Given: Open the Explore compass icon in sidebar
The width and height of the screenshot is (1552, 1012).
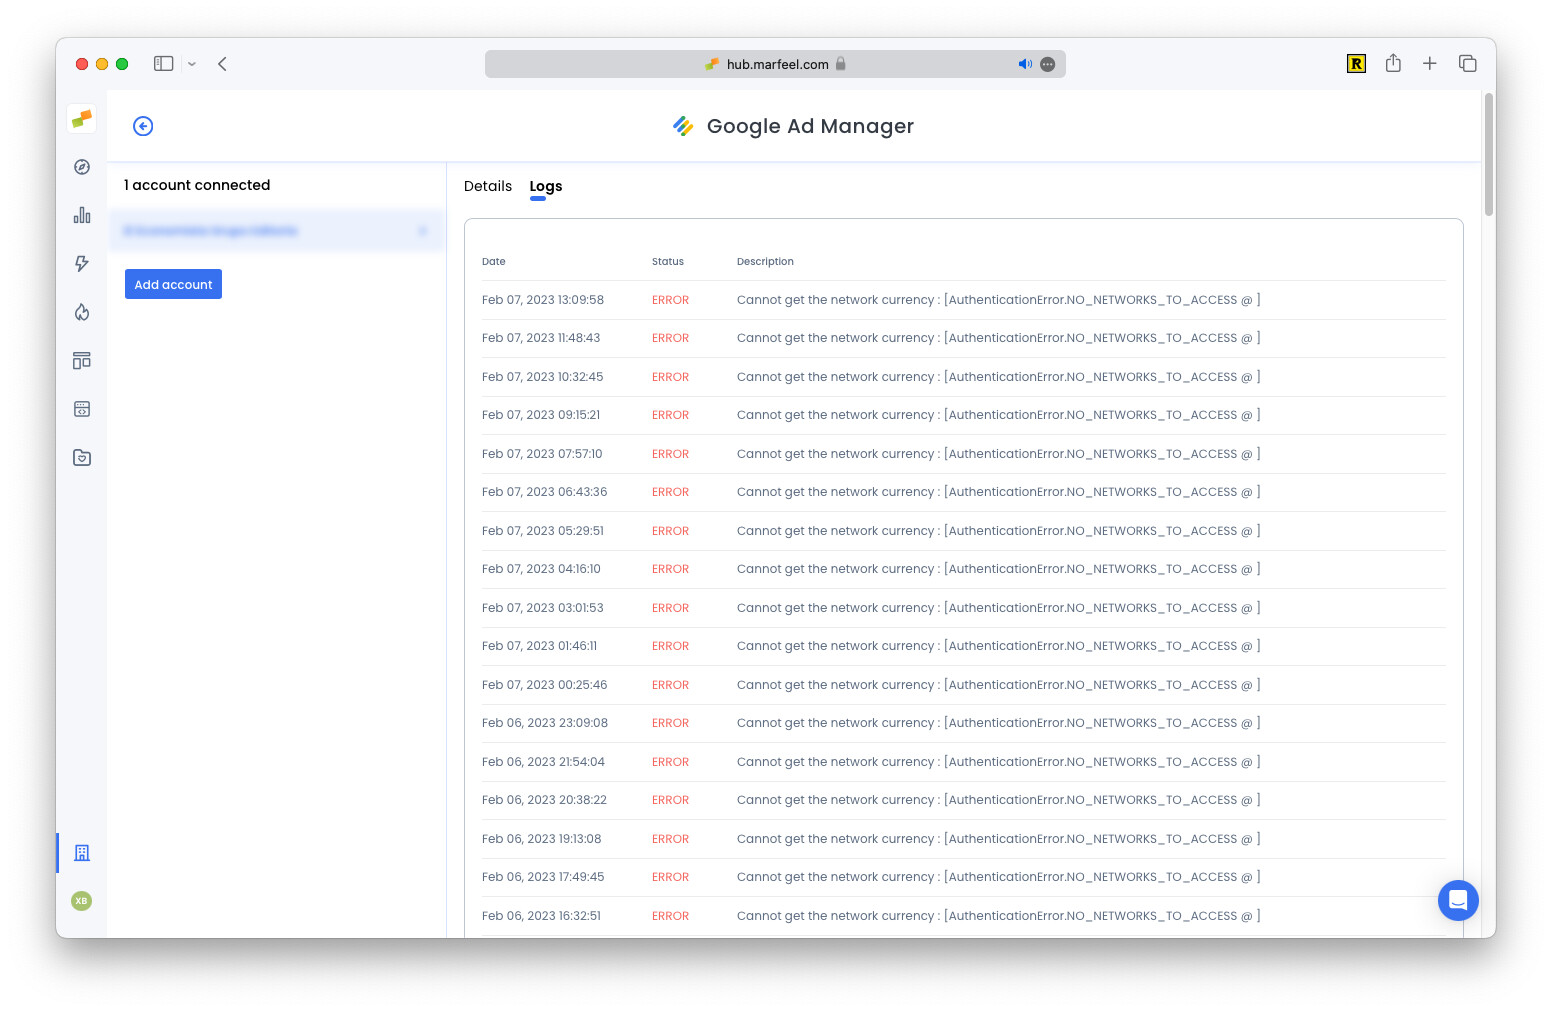Looking at the screenshot, I should pos(81,167).
